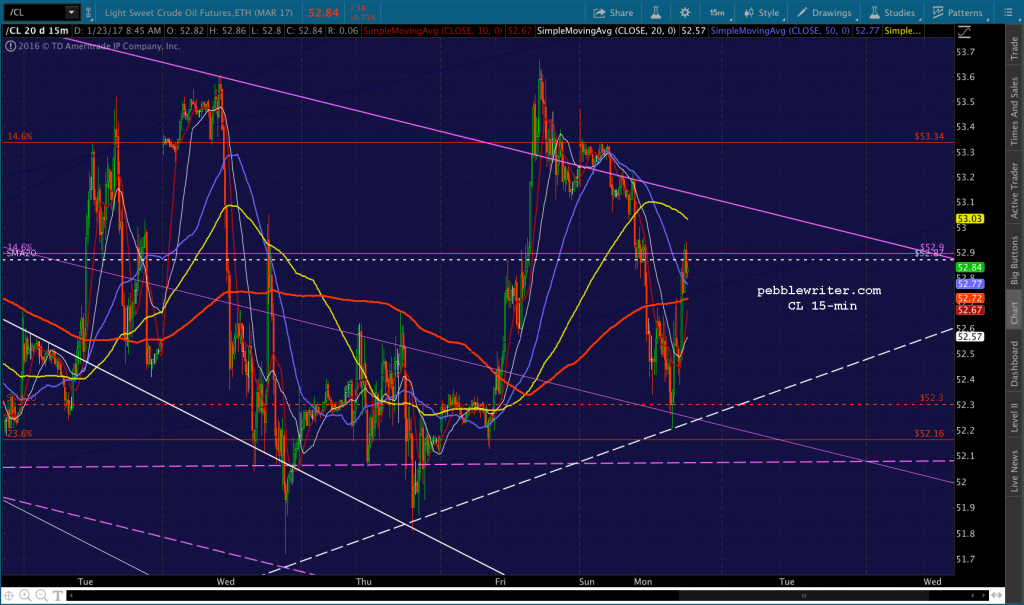This screenshot has width=1024, height=605.
Task: Click the green 52.84 price bubble on axis
Action: pyautogui.click(x=970, y=267)
